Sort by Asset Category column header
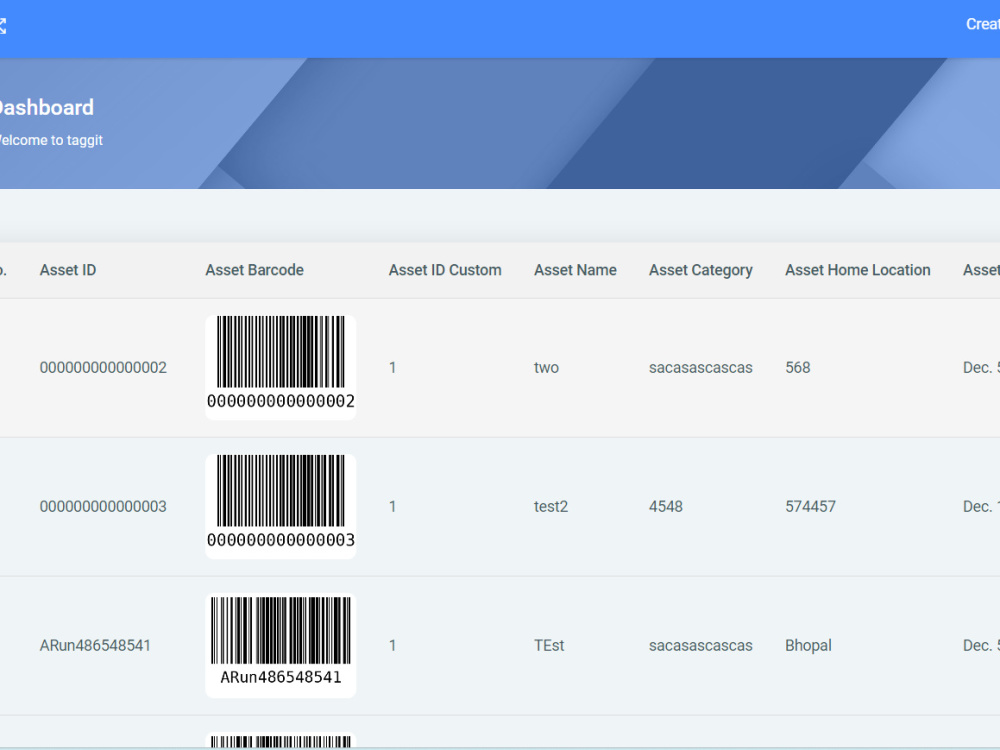 pyautogui.click(x=701, y=270)
